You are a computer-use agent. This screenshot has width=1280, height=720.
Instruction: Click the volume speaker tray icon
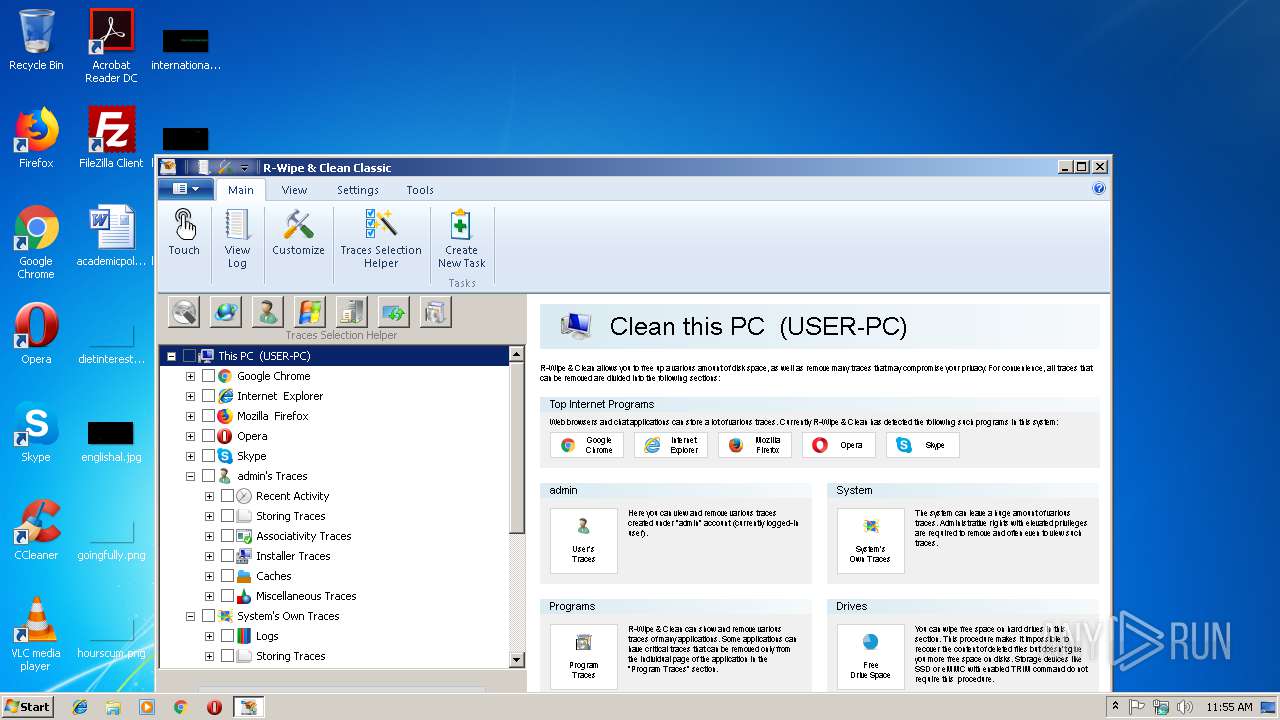coord(1185,707)
